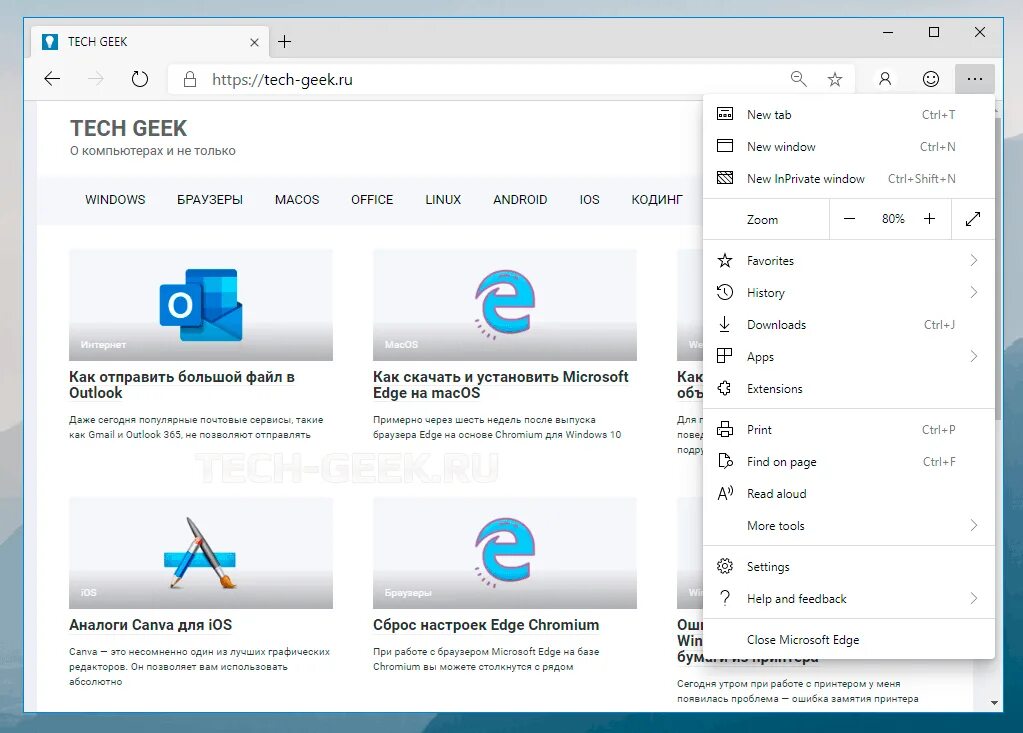Click the smiley feedback icon
Screen dimensions: 1023x733
tap(930, 80)
